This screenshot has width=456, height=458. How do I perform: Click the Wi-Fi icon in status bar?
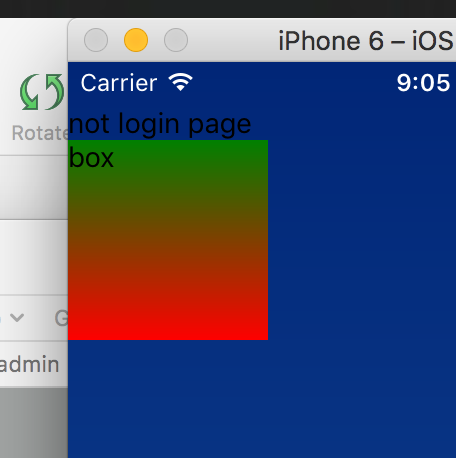tap(180, 82)
